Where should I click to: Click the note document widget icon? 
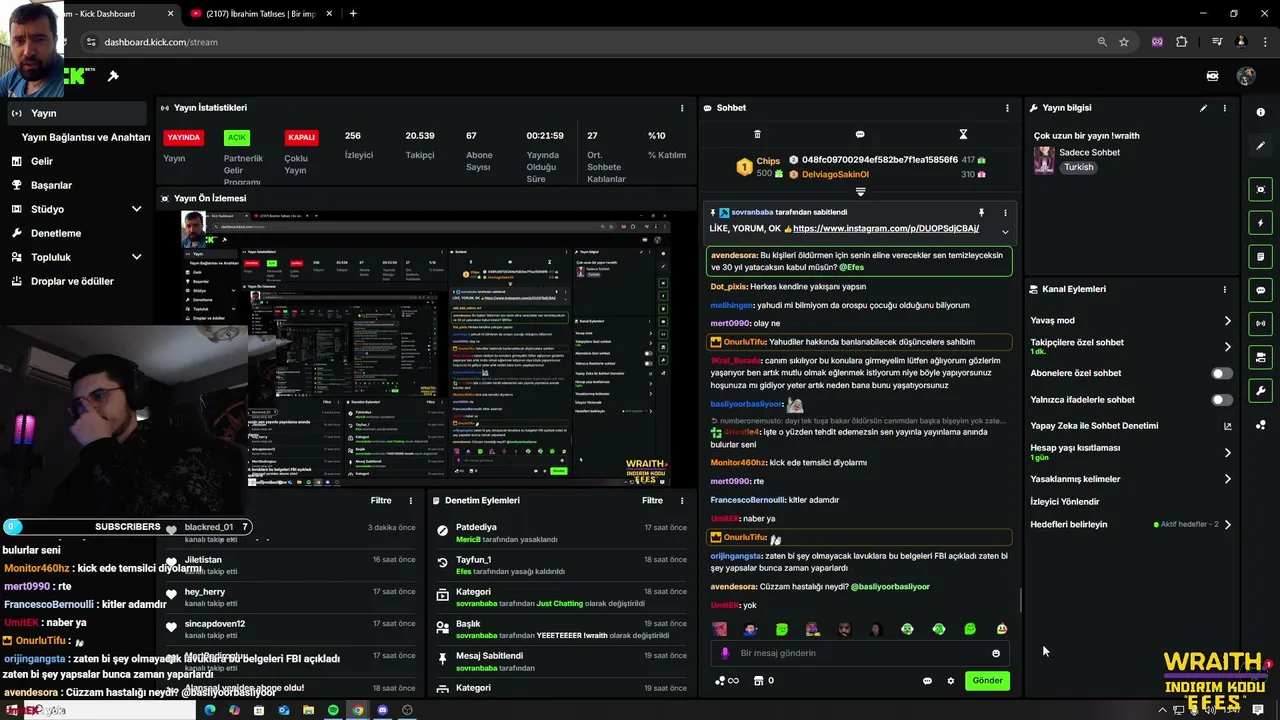tap(1261, 257)
